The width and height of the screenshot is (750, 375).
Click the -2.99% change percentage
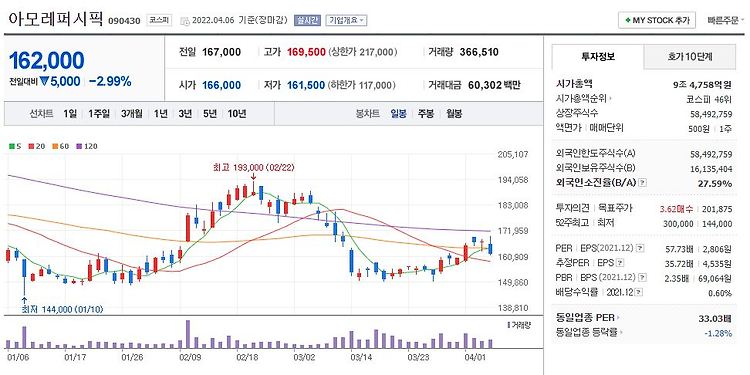pos(110,82)
